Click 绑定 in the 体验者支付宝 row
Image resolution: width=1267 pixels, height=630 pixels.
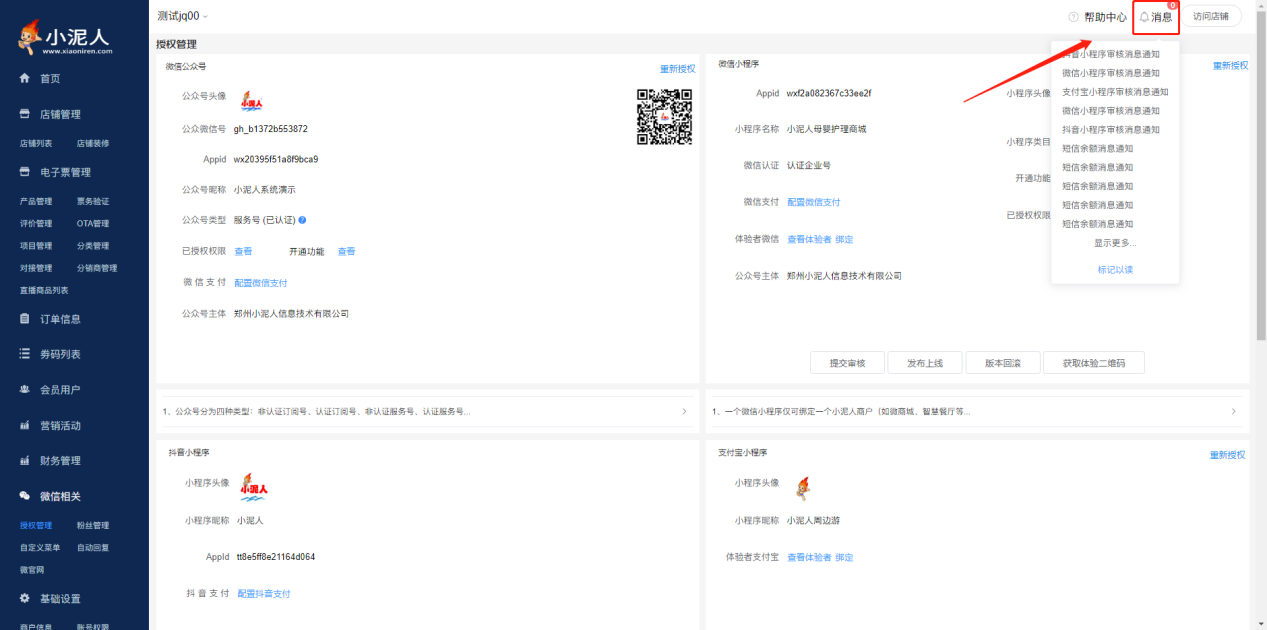(845, 557)
